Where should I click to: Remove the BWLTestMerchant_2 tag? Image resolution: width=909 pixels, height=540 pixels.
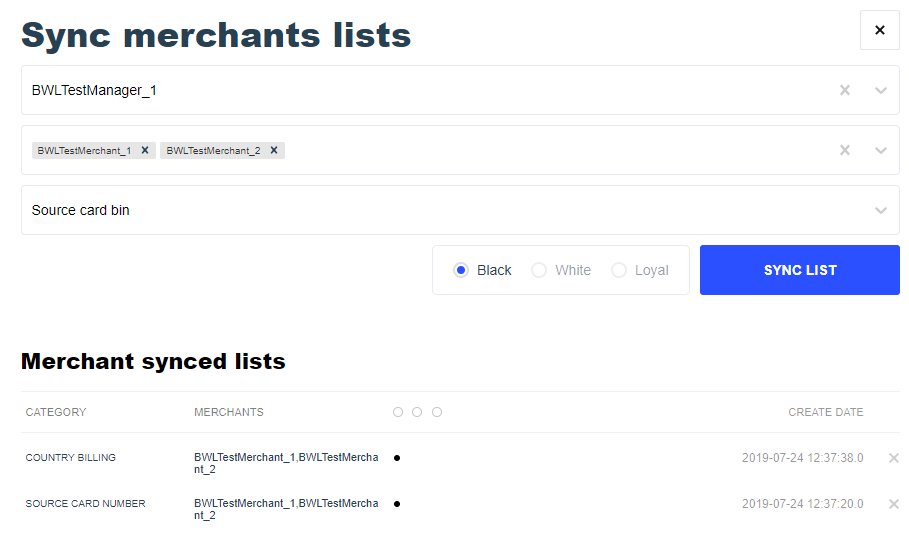(274, 150)
